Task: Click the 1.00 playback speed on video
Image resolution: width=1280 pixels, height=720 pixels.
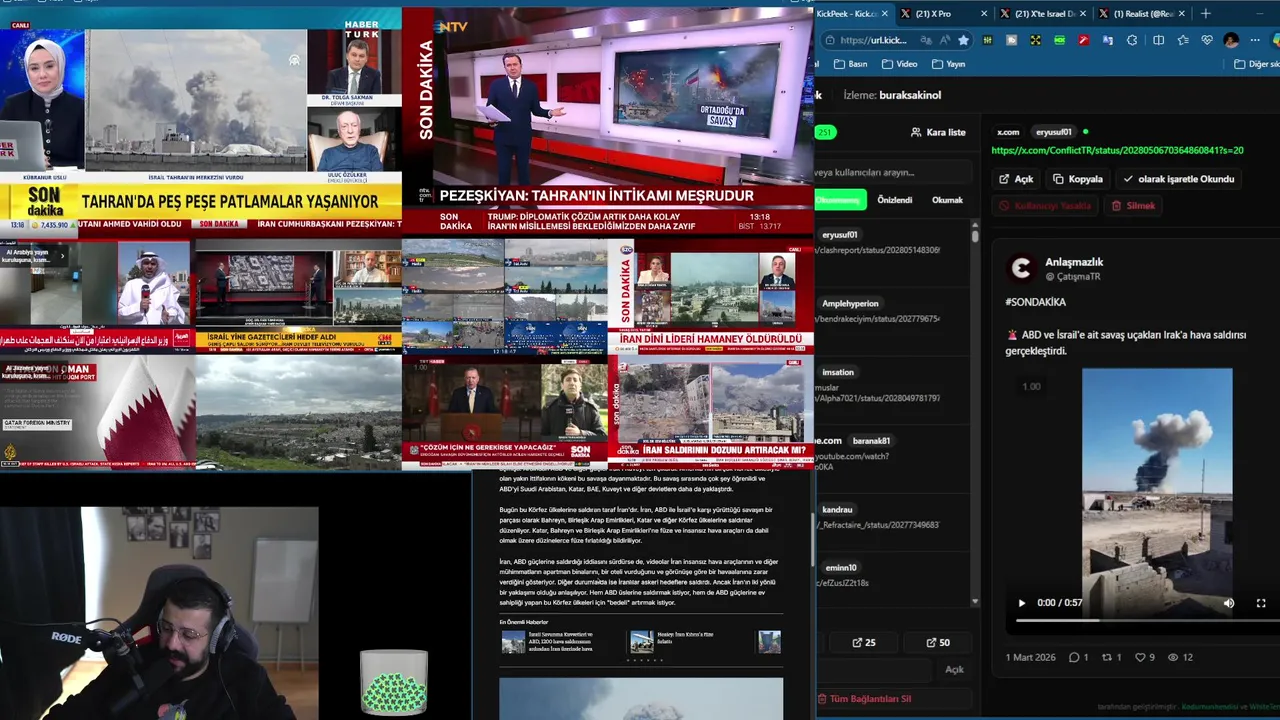Action: point(1031,386)
